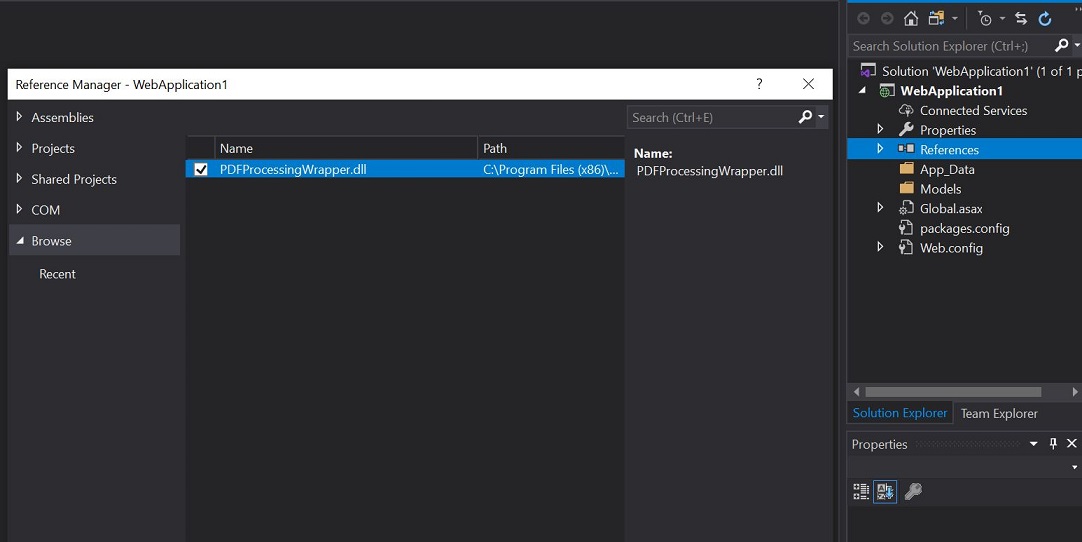The height and width of the screenshot is (542, 1082).
Task: Click the Sync with Active Document icon
Action: point(1020,18)
